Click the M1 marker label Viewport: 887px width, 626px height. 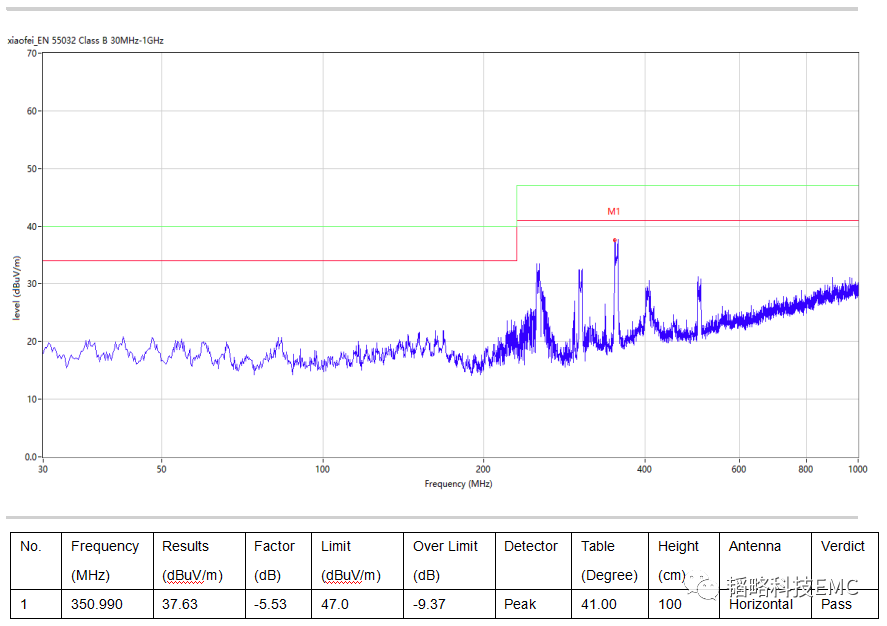pos(614,211)
